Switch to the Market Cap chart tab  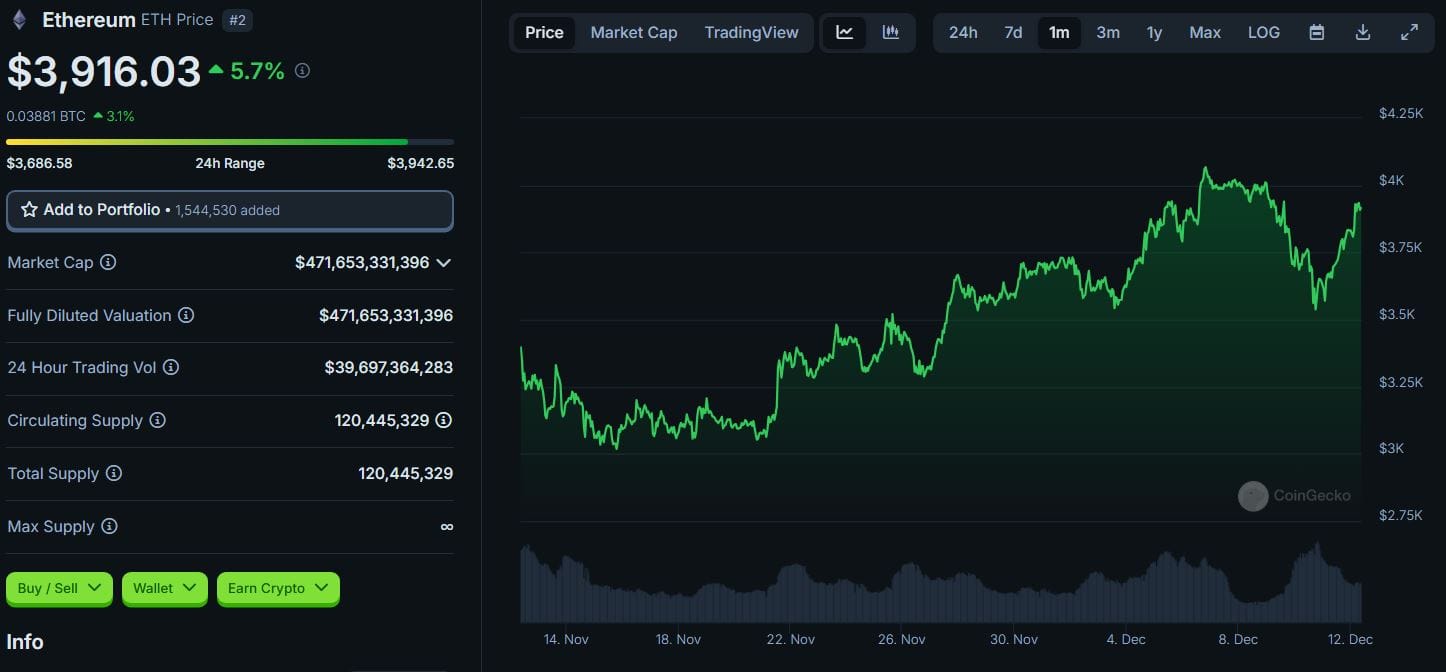tap(633, 32)
